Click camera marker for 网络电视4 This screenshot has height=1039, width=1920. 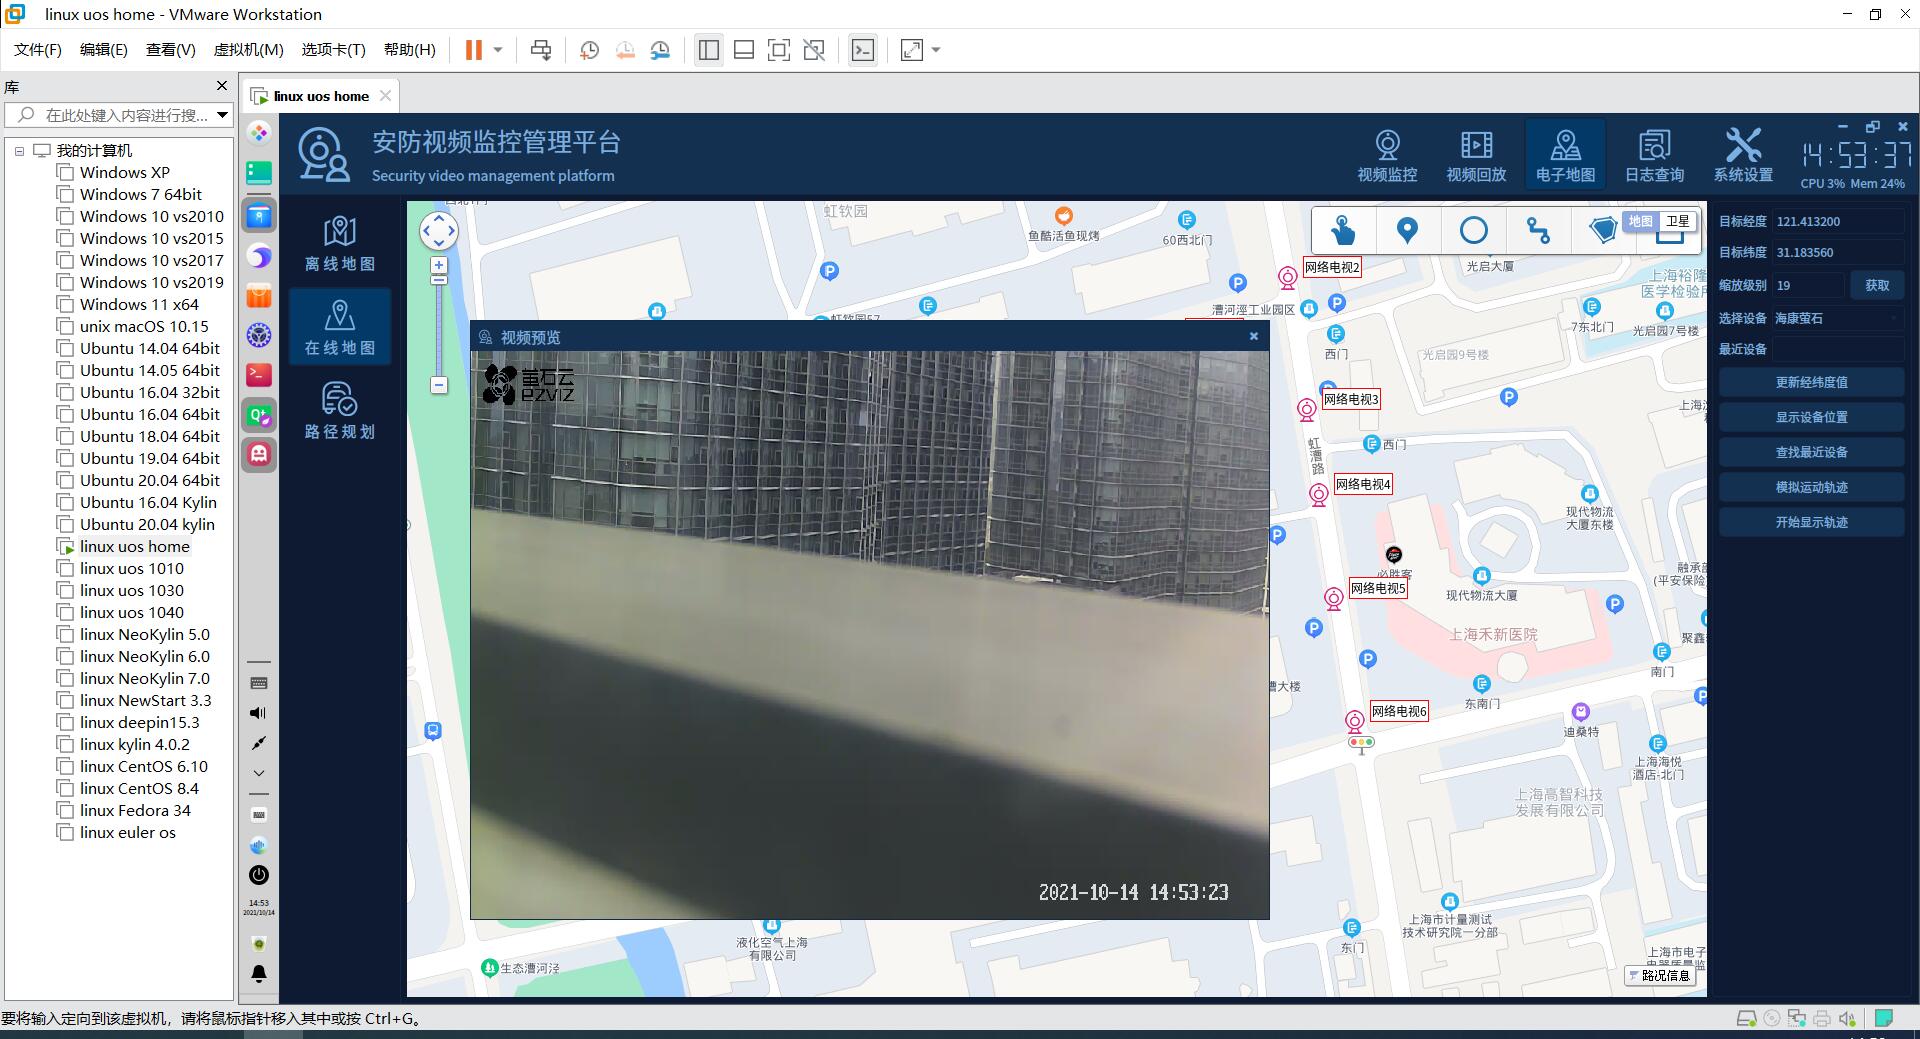(x=1319, y=494)
